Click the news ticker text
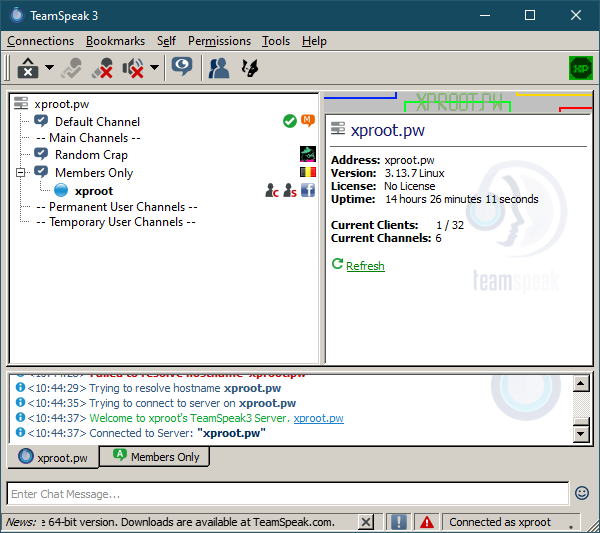The width and height of the screenshot is (600, 533). (x=188, y=522)
